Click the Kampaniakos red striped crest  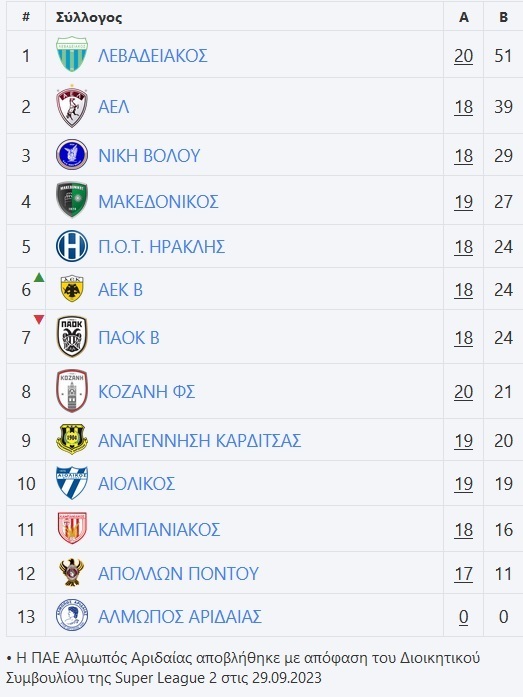click(x=72, y=529)
